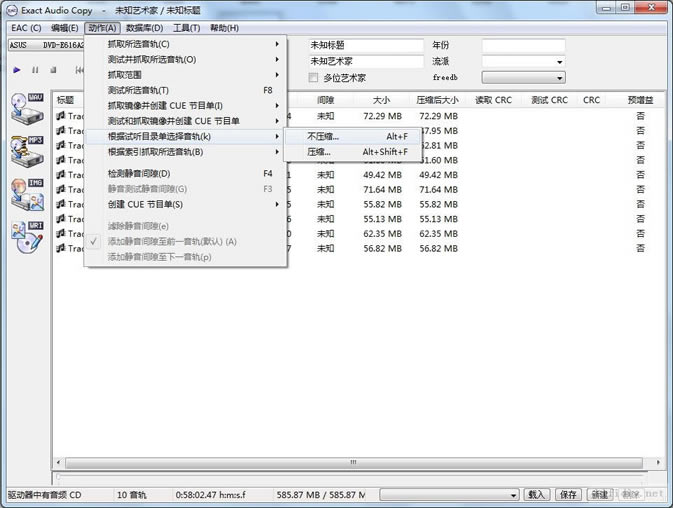Select 检测静音间隙(D) menu entry
The image size is (673, 508).
click(x=141, y=173)
